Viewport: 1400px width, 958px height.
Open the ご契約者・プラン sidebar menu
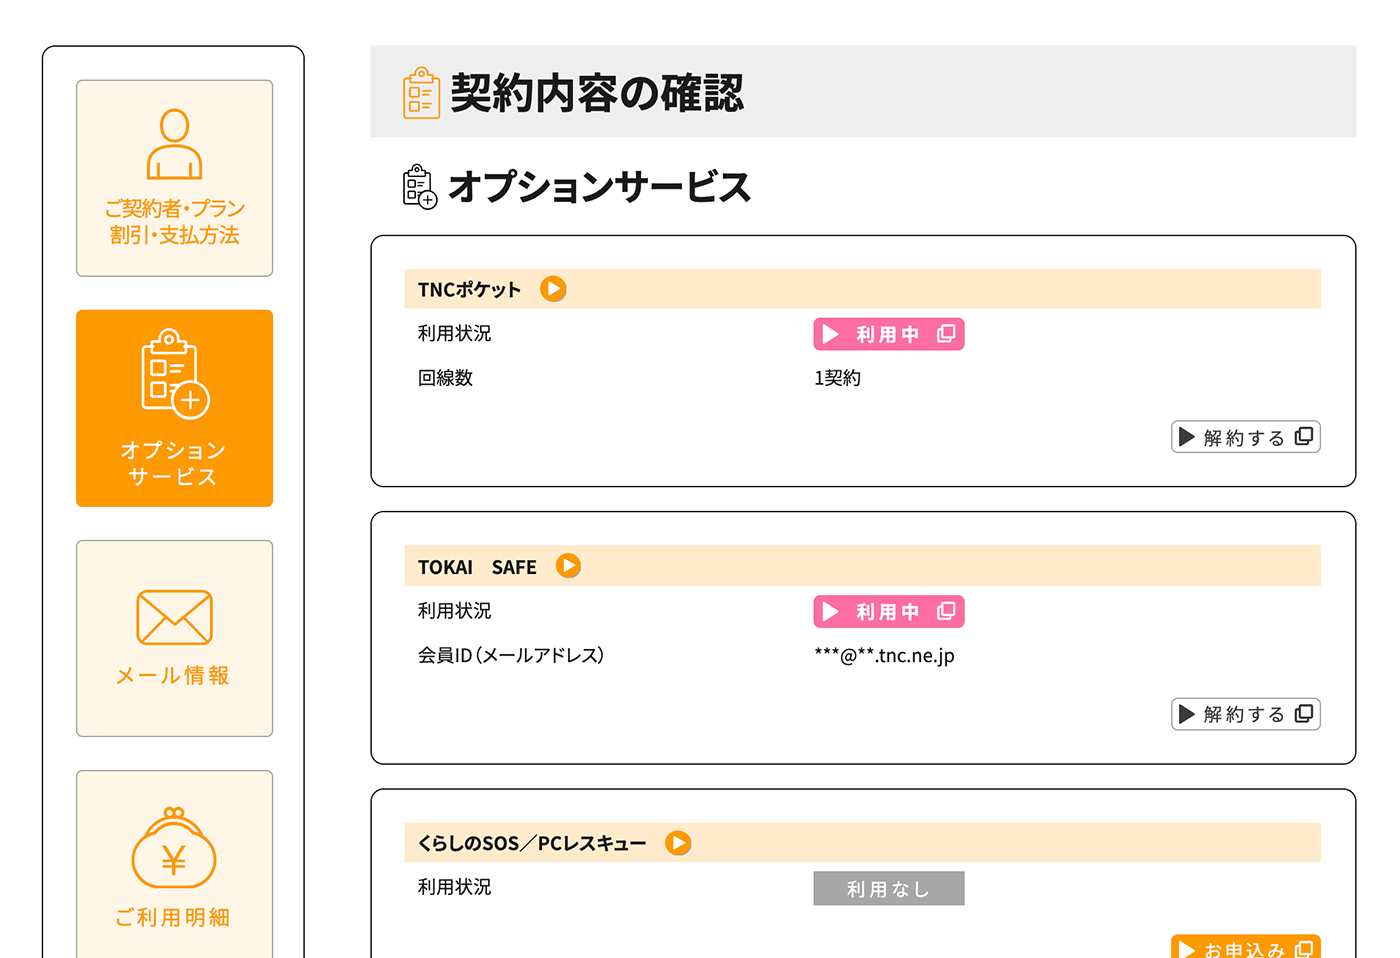pos(174,221)
